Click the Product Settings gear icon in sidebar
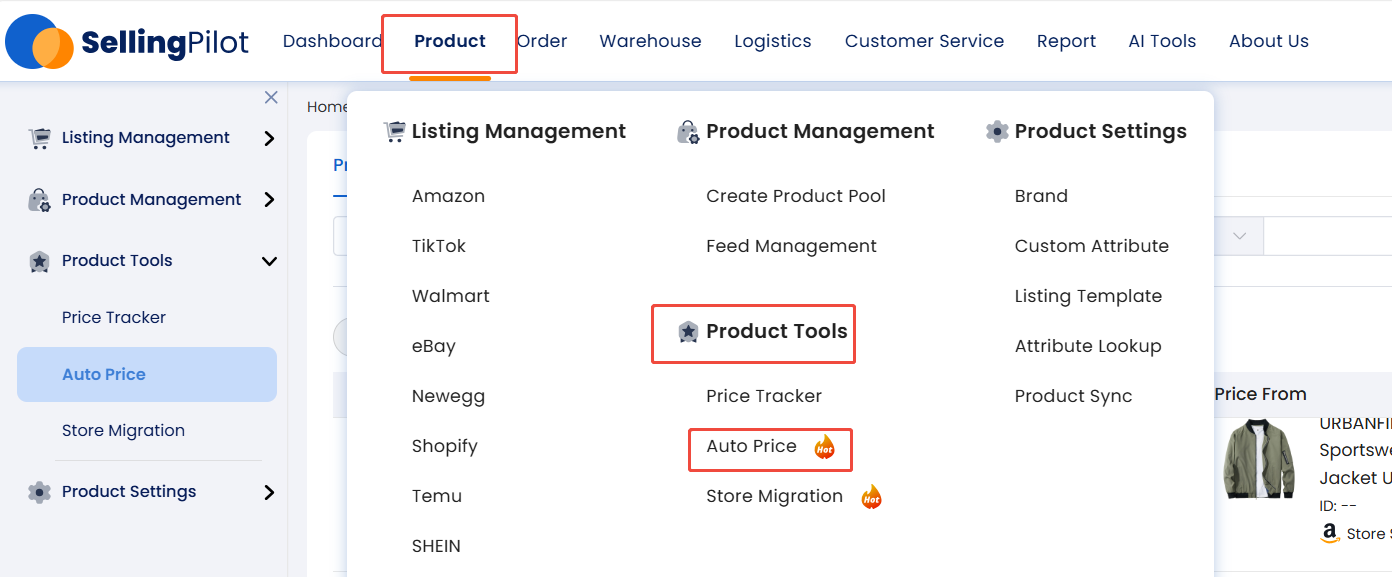The height and width of the screenshot is (577, 1392). point(39,492)
